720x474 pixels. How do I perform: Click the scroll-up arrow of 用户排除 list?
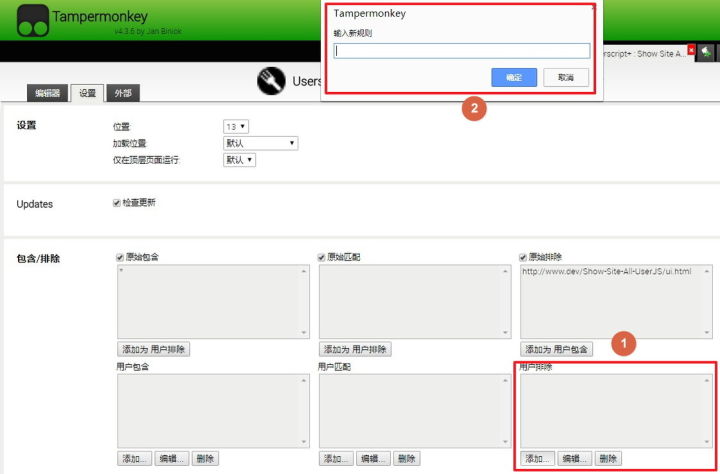[706, 381]
